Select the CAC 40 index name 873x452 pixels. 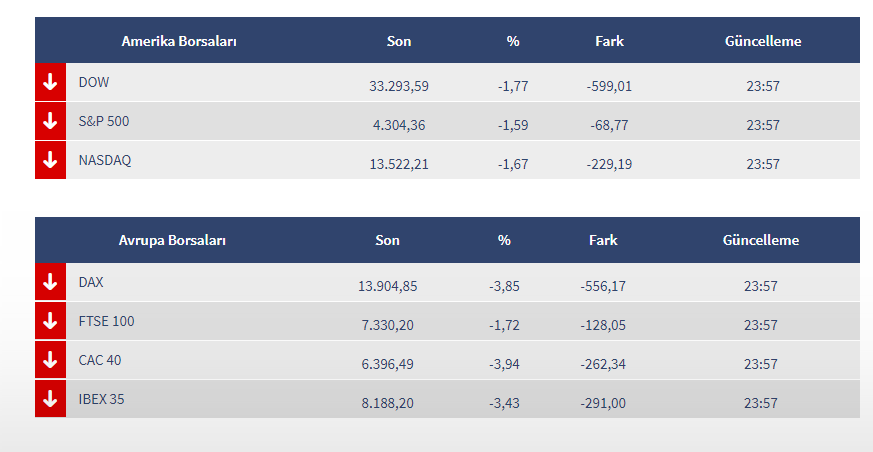coord(100,360)
